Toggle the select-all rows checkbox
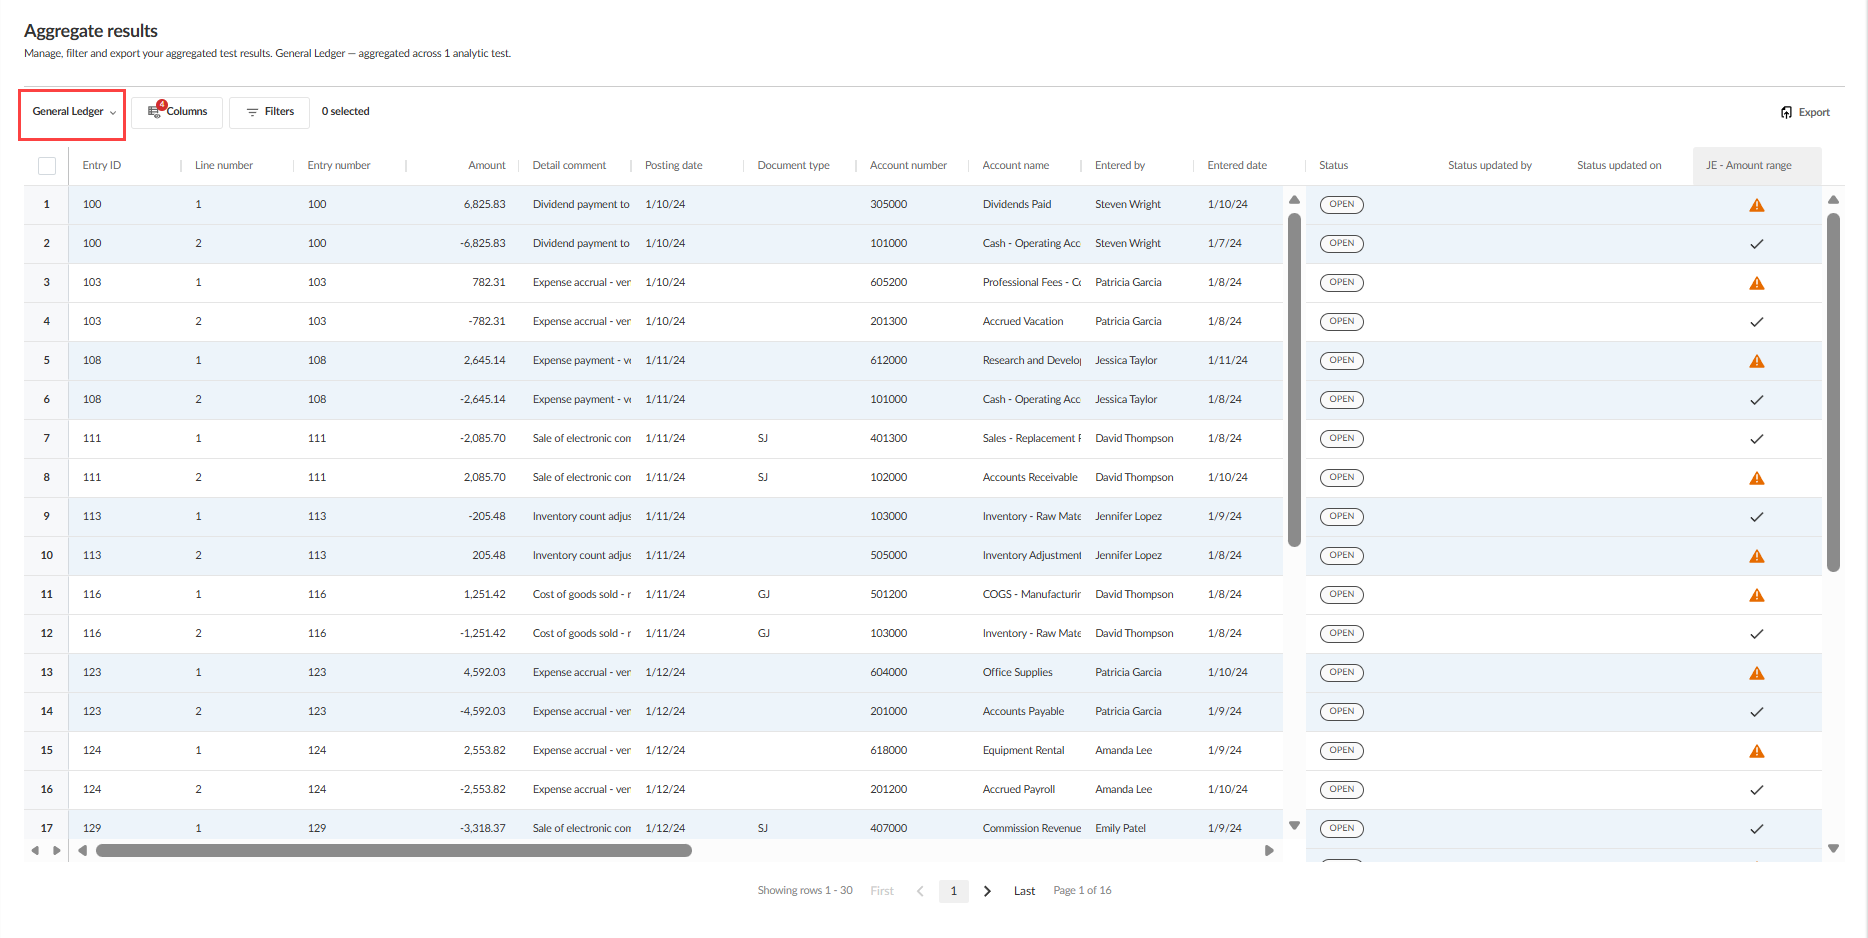The width and height of the screenshot is (1868, 938). click(47, 166)
